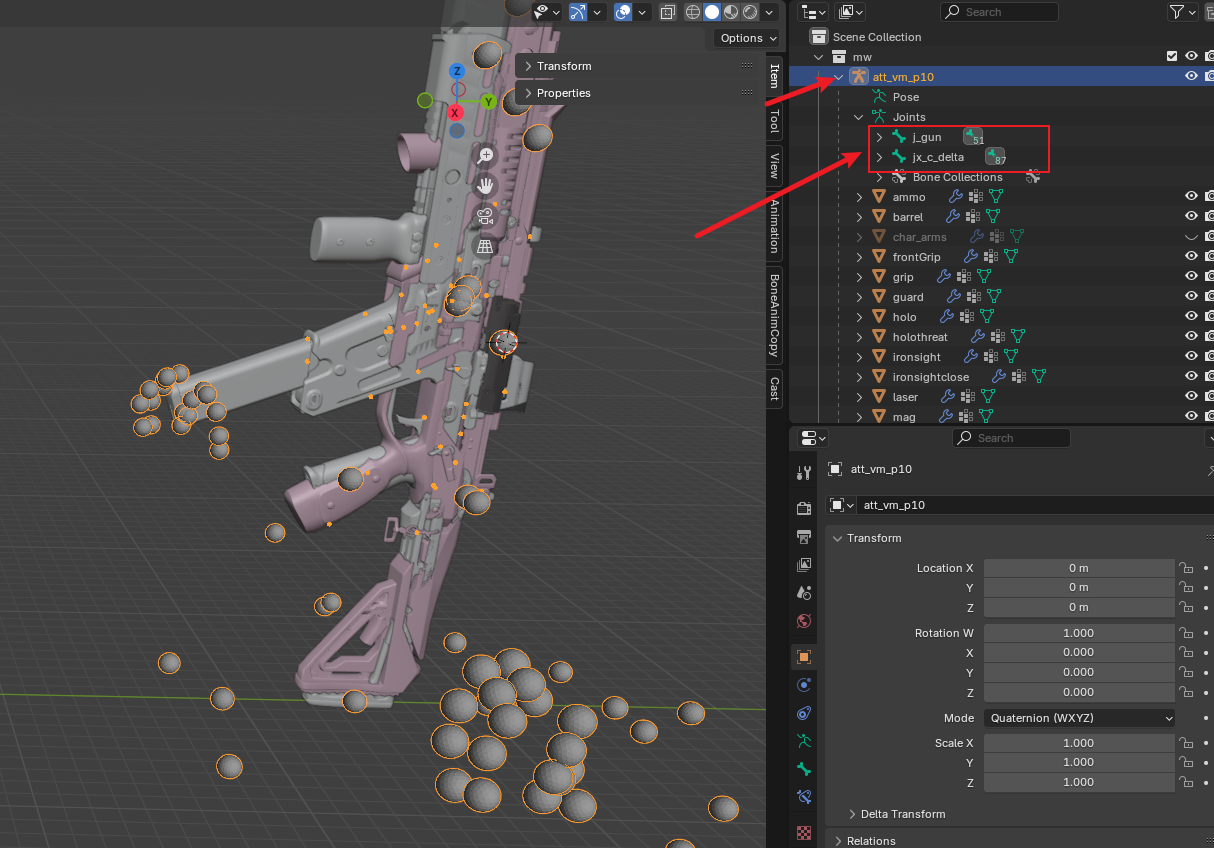Toggle camera view gizmo in viewport
This screenshot has width=1214, height=848.
(x=486, y=216)
